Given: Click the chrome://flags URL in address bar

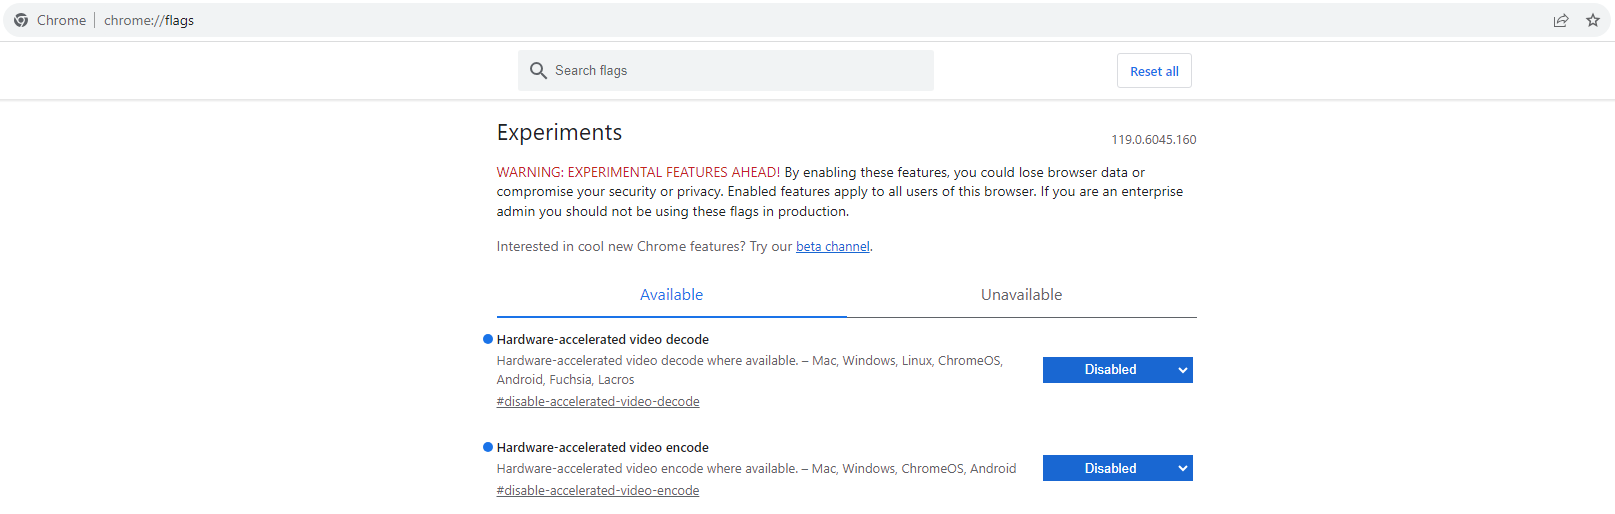Looking at the screenshot, I should click(149, 20).
